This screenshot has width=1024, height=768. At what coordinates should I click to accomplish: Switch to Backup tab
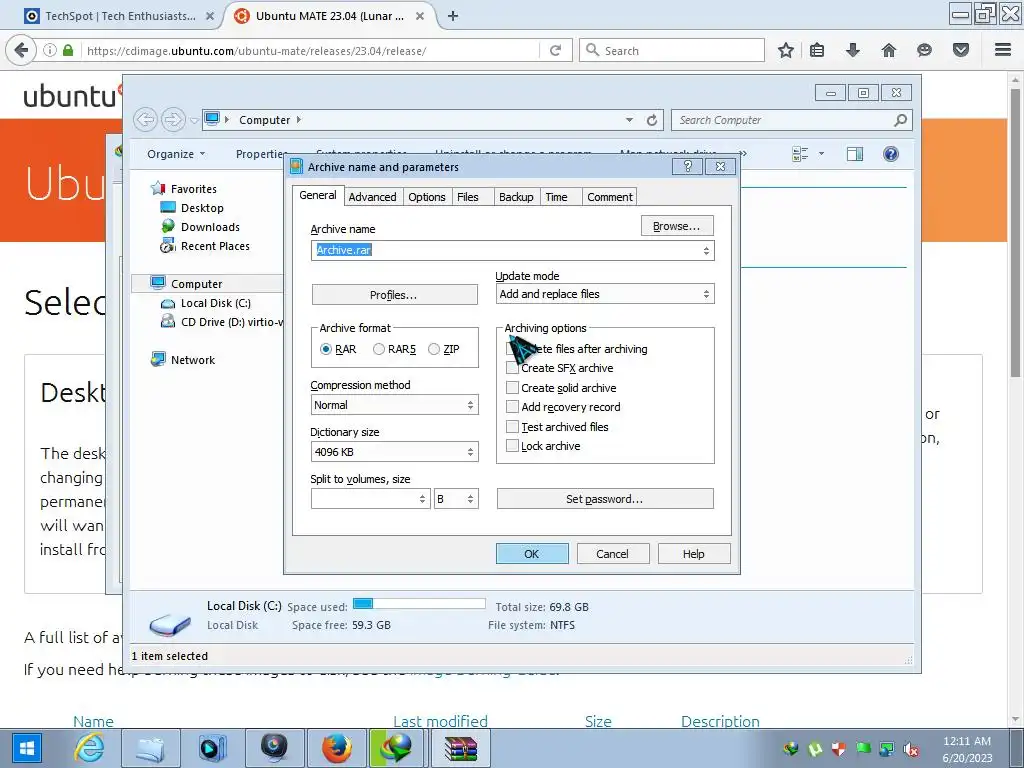(x=516, y=197)
